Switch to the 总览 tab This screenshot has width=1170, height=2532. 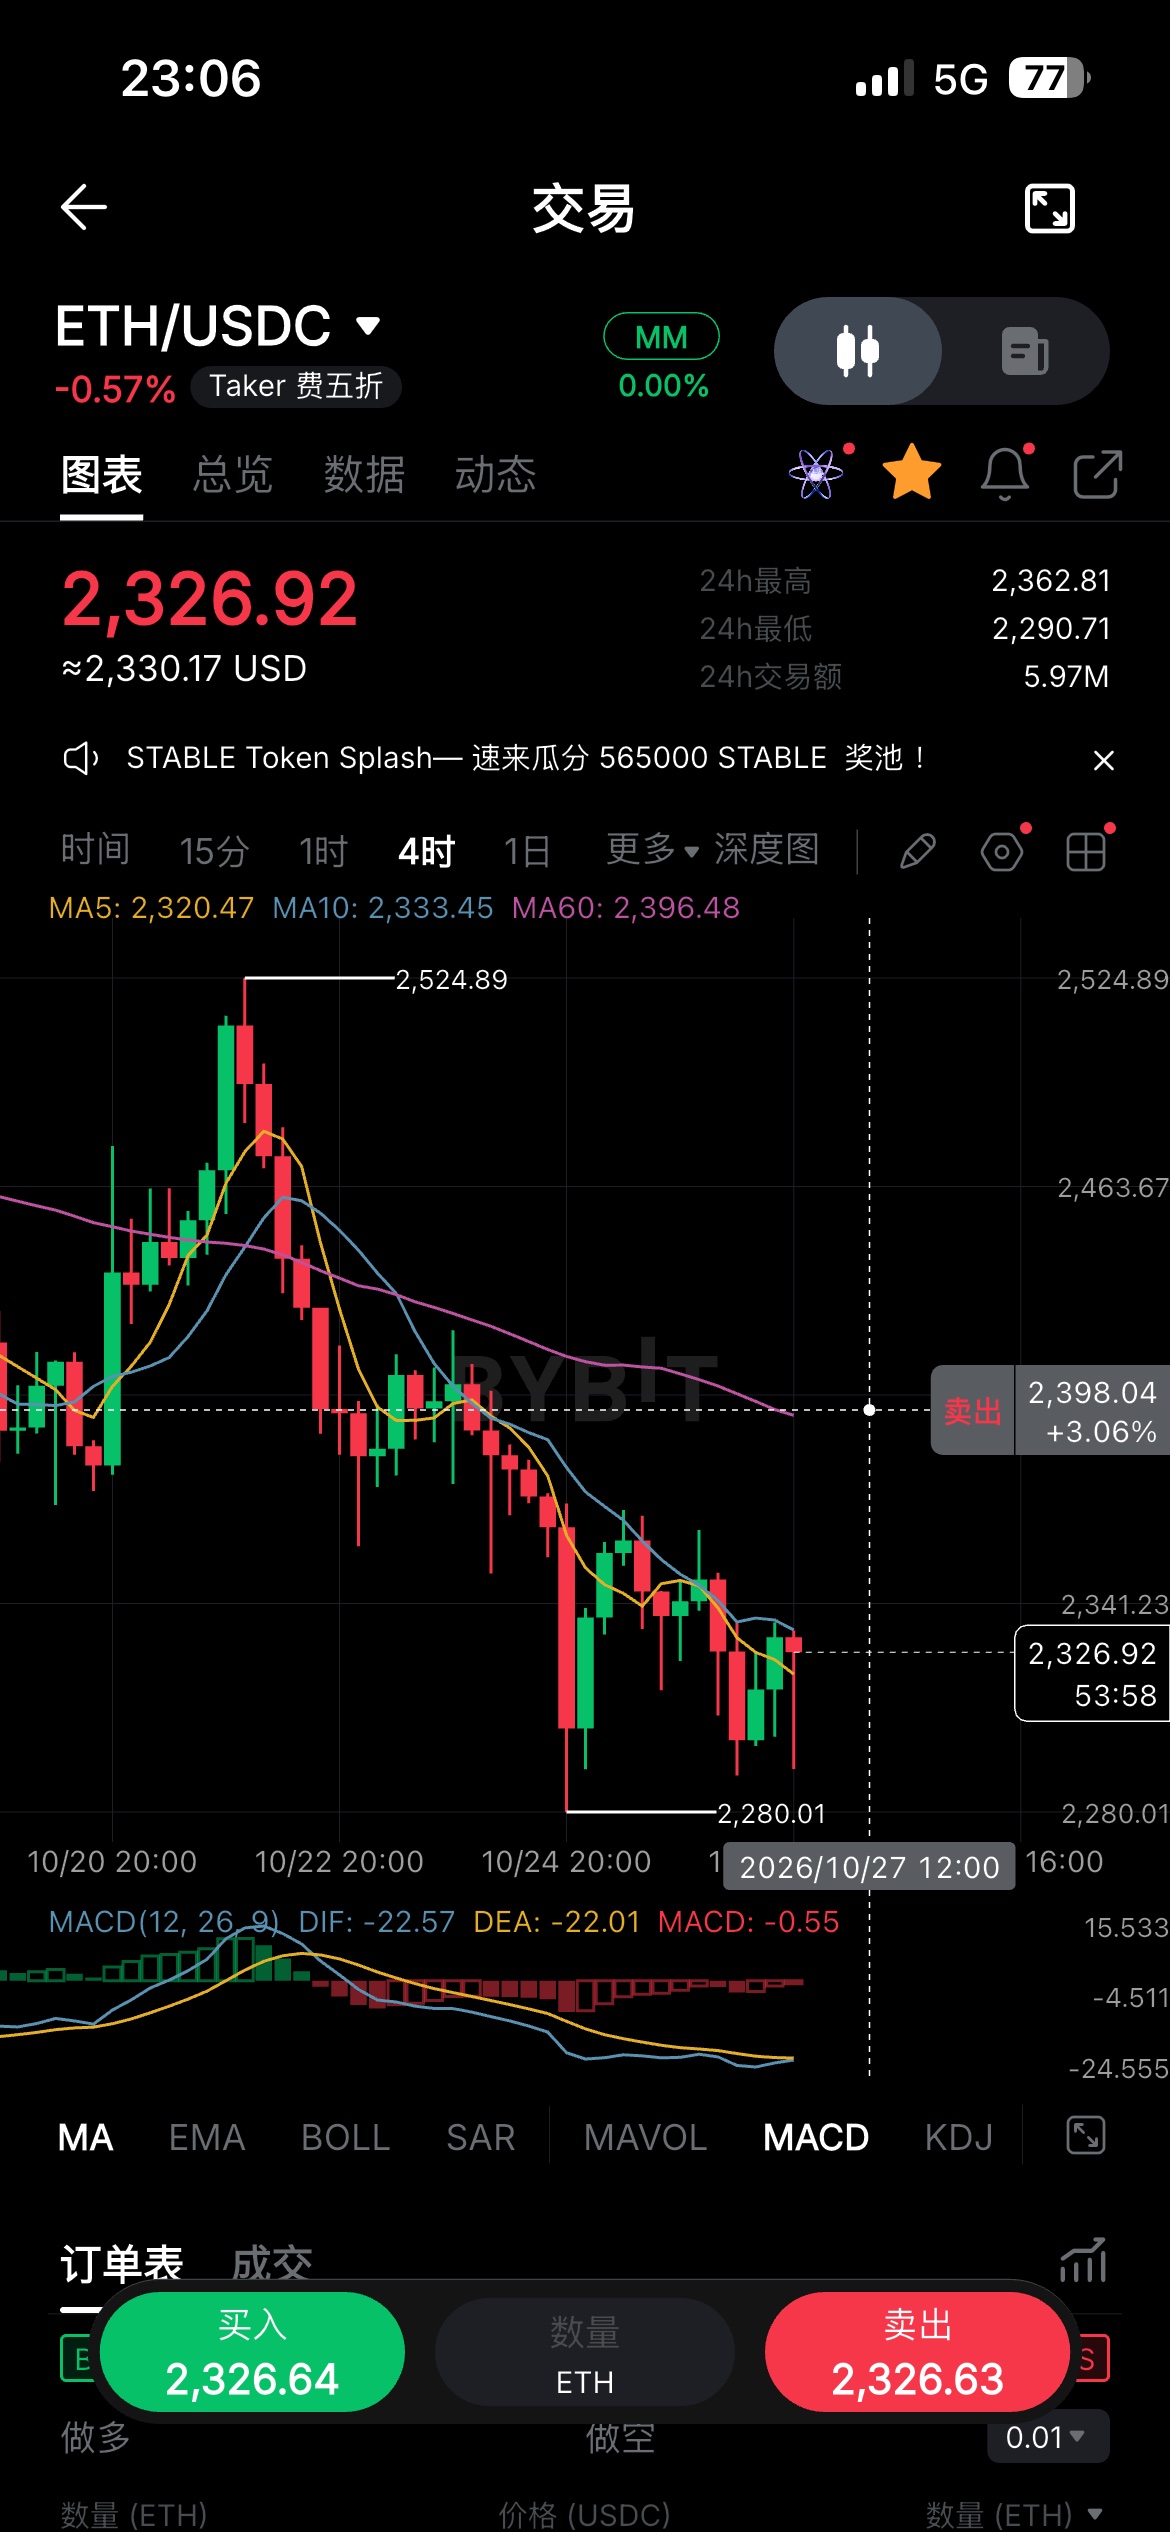tap(233, 474)
